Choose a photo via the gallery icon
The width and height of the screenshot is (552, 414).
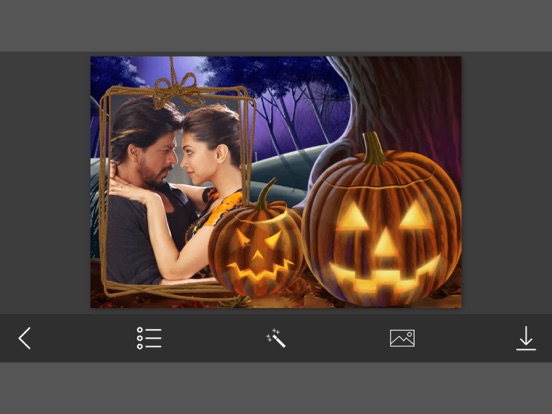click(x=402, y=338)
